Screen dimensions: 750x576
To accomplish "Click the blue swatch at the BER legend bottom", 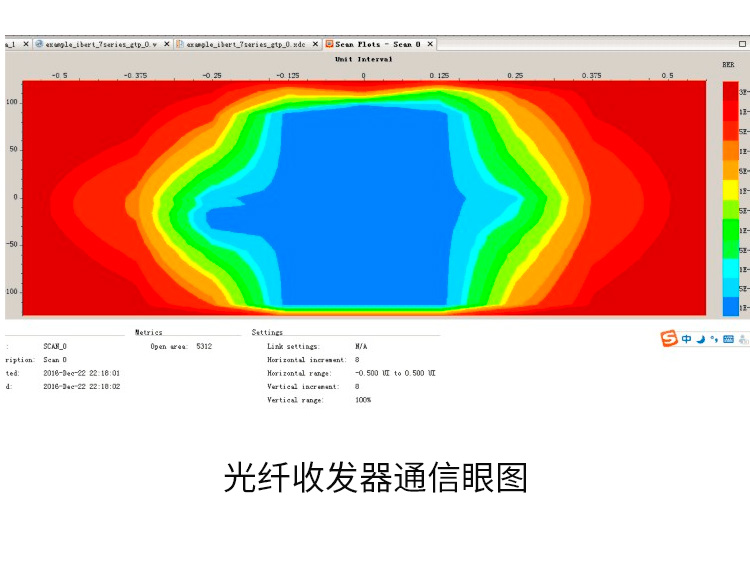I will (730, 307).
